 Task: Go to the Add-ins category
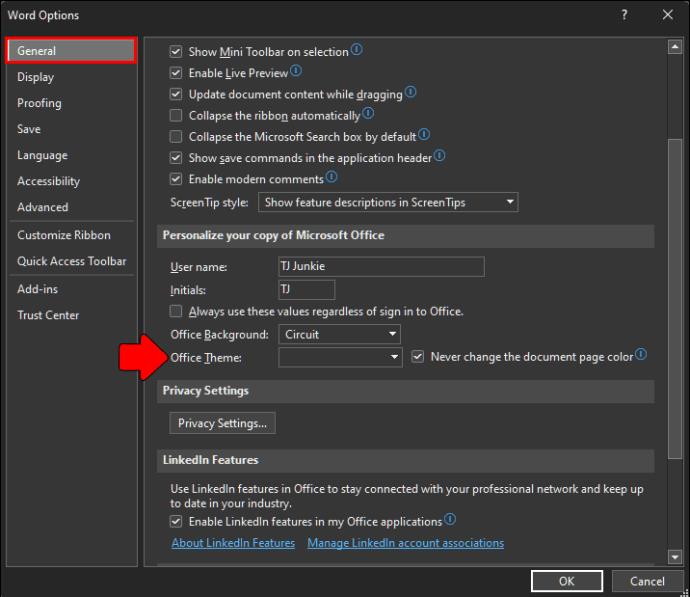pos(71,289)
